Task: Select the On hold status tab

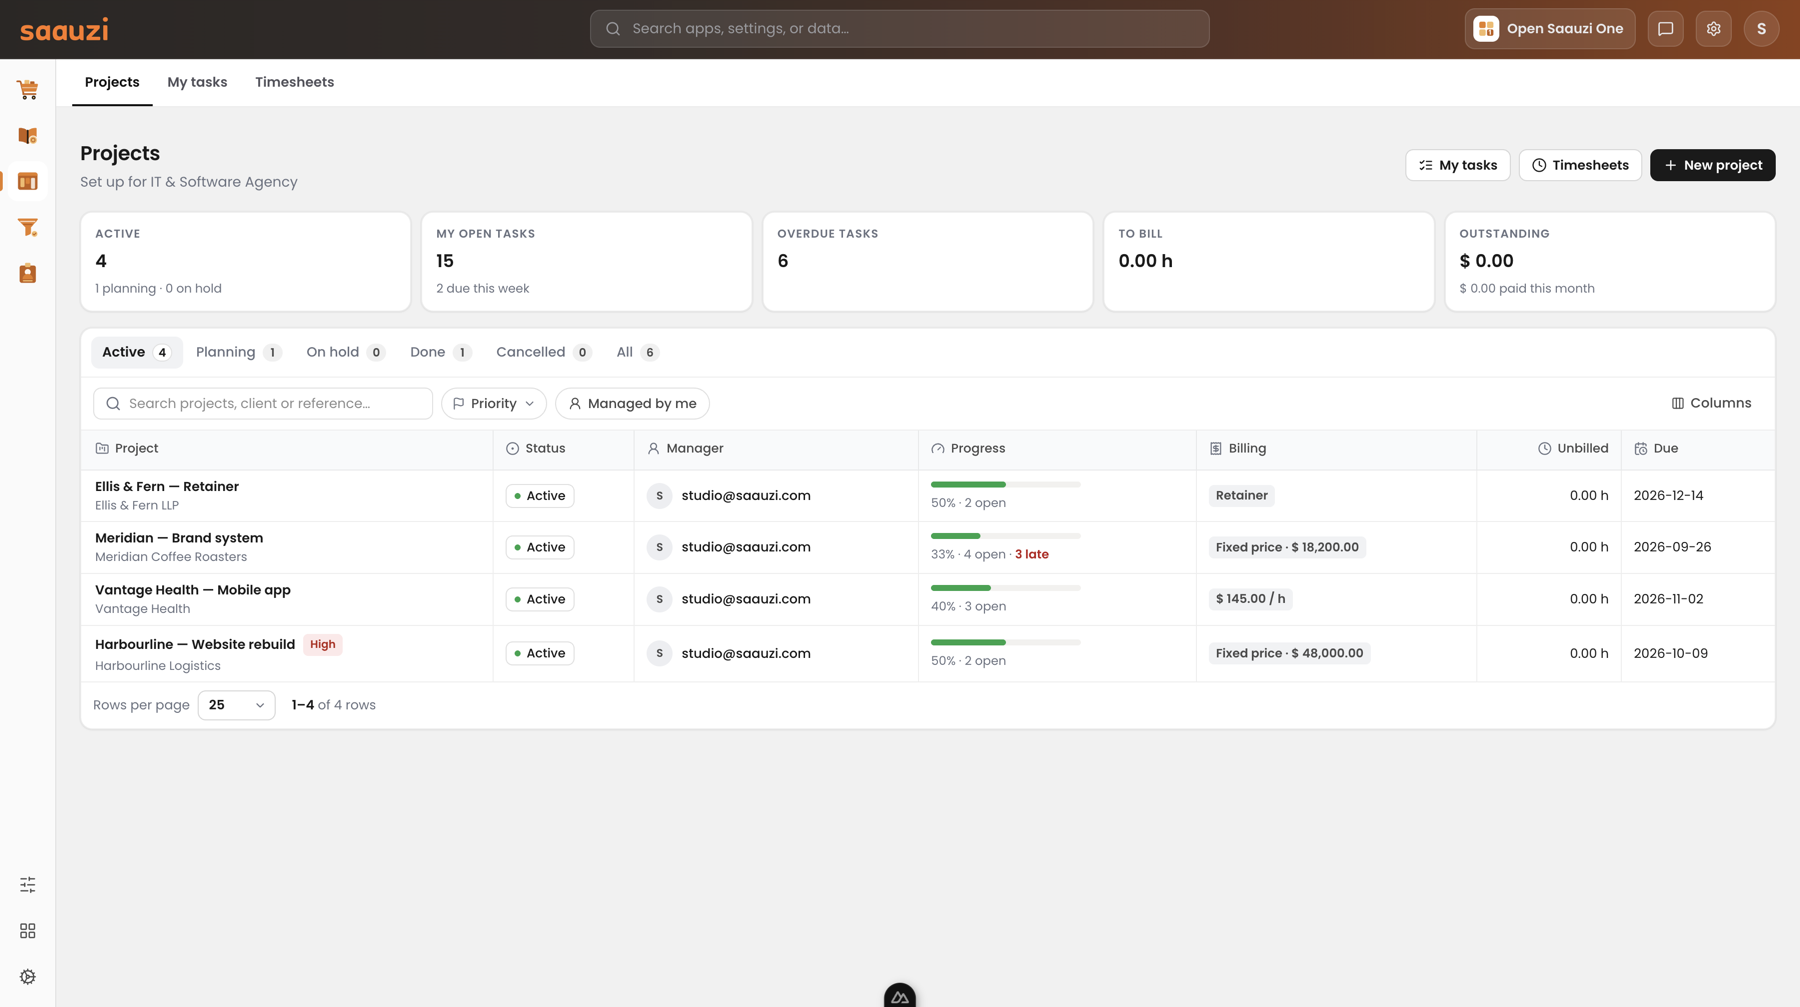Action: pos(345,352)
